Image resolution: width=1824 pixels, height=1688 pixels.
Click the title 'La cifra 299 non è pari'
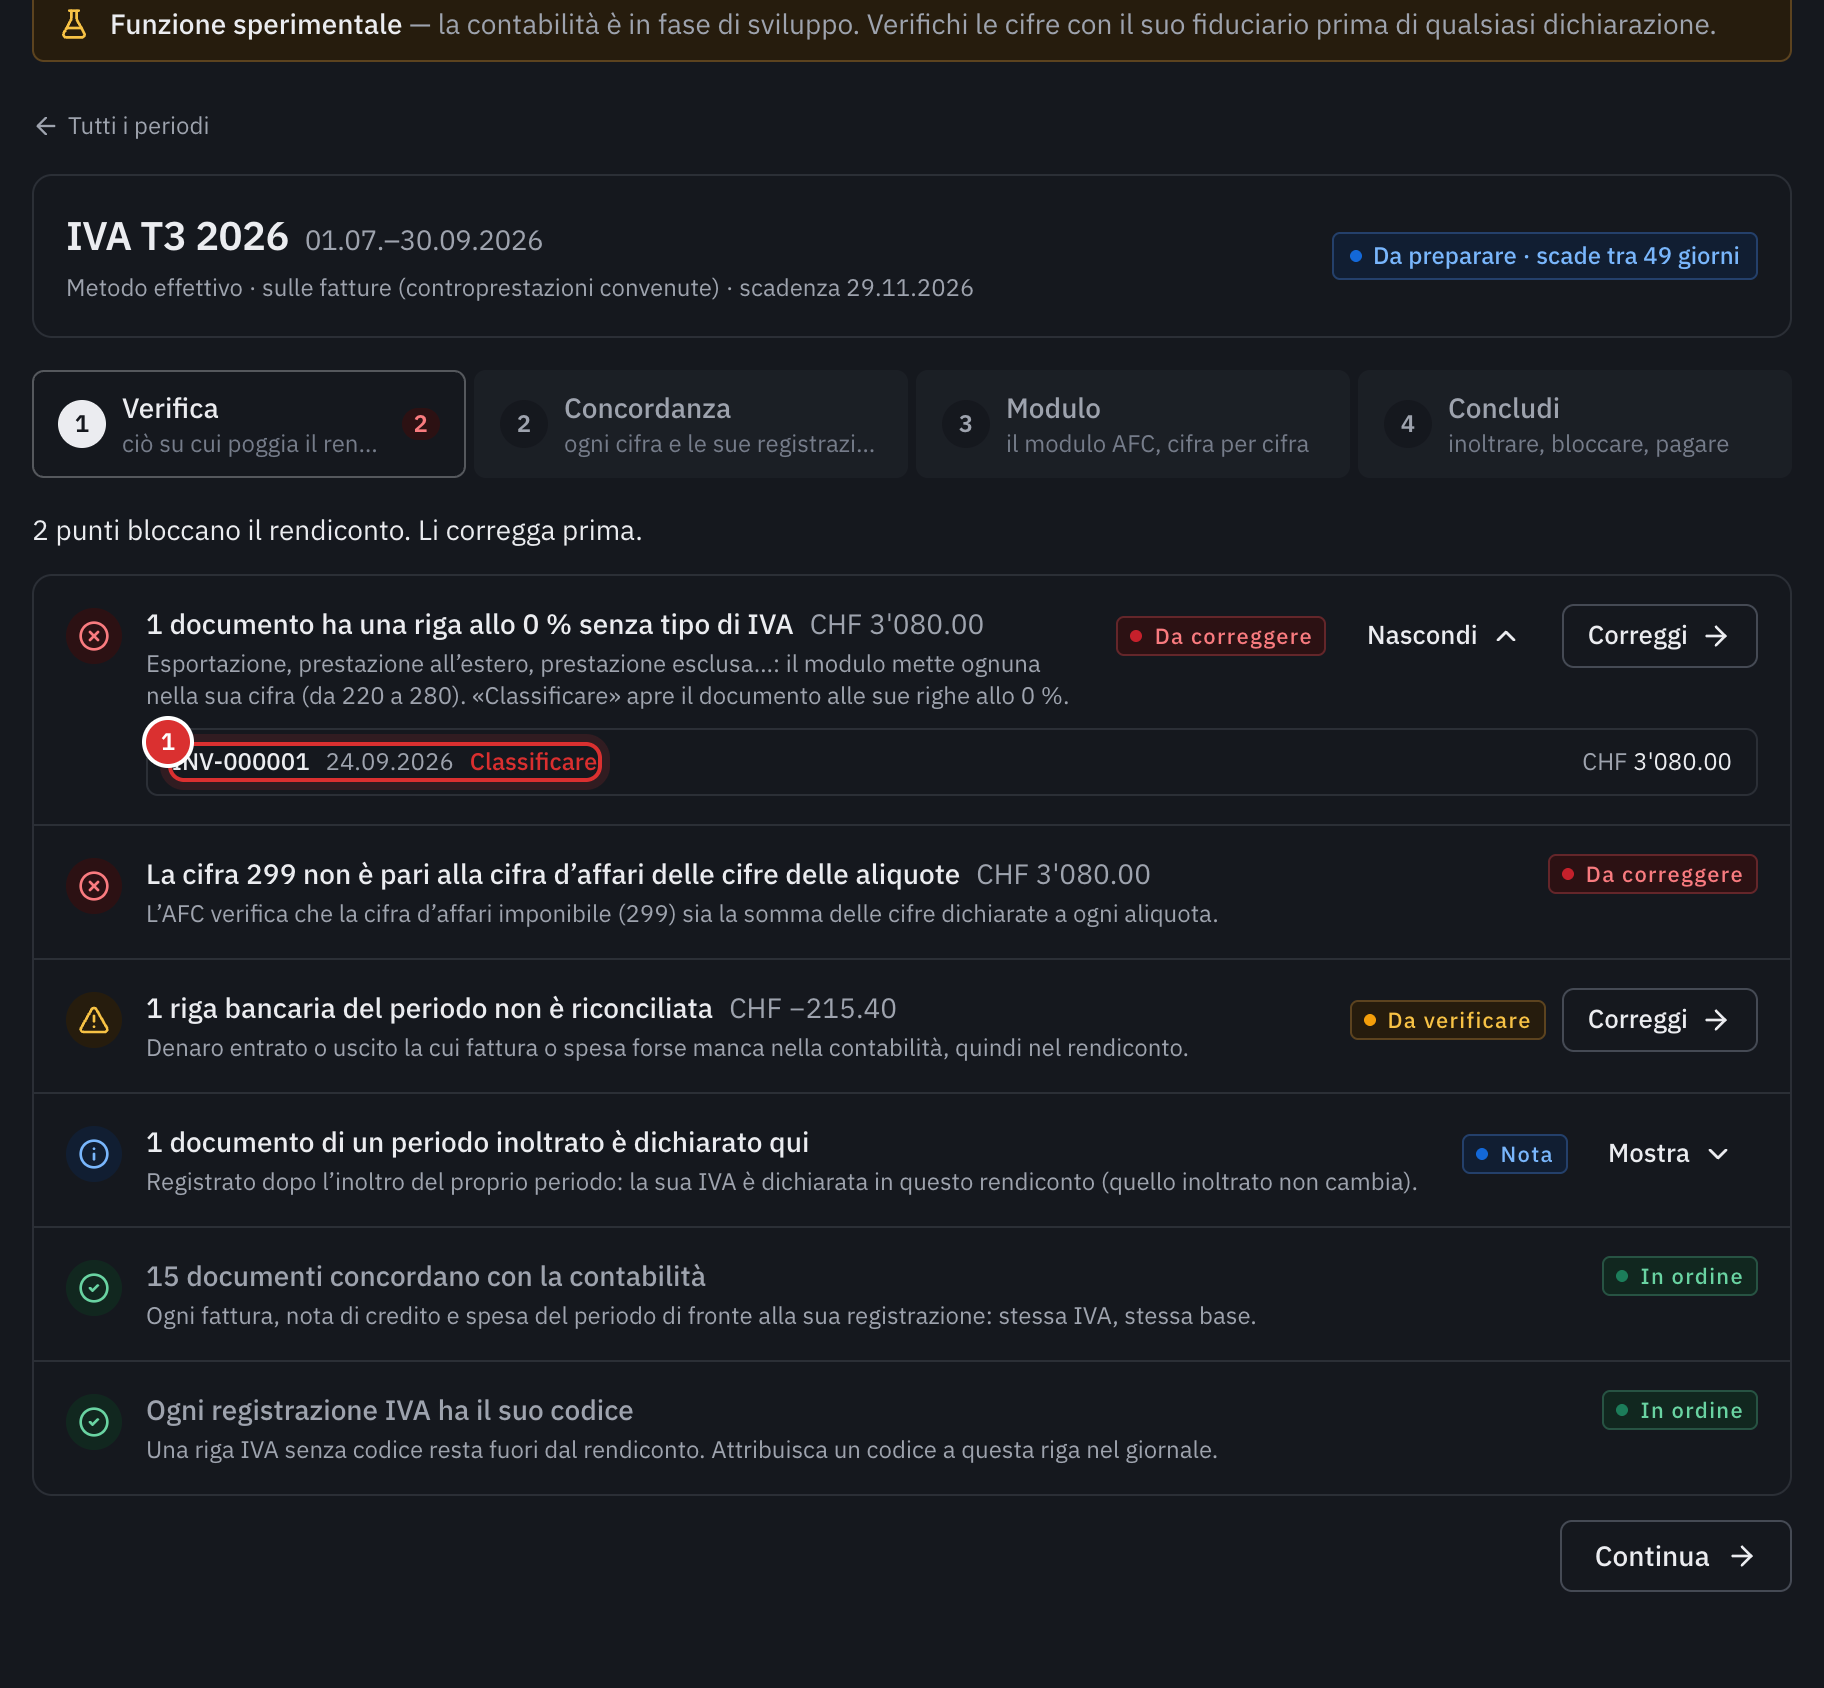click(x=553, y=874)
